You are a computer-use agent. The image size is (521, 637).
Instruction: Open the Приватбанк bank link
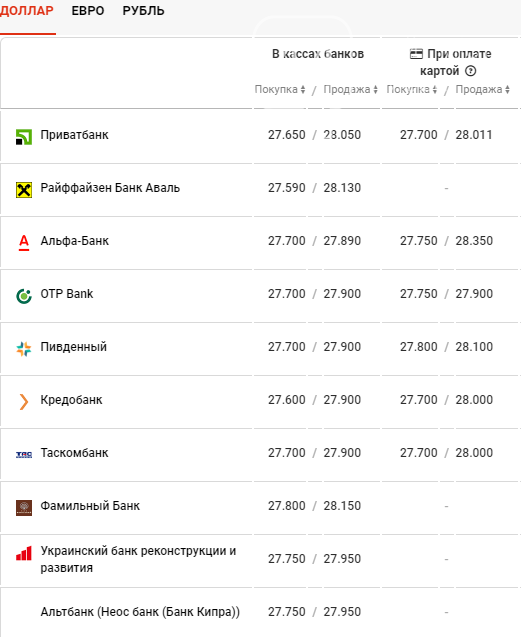click(x=74, y=135)
